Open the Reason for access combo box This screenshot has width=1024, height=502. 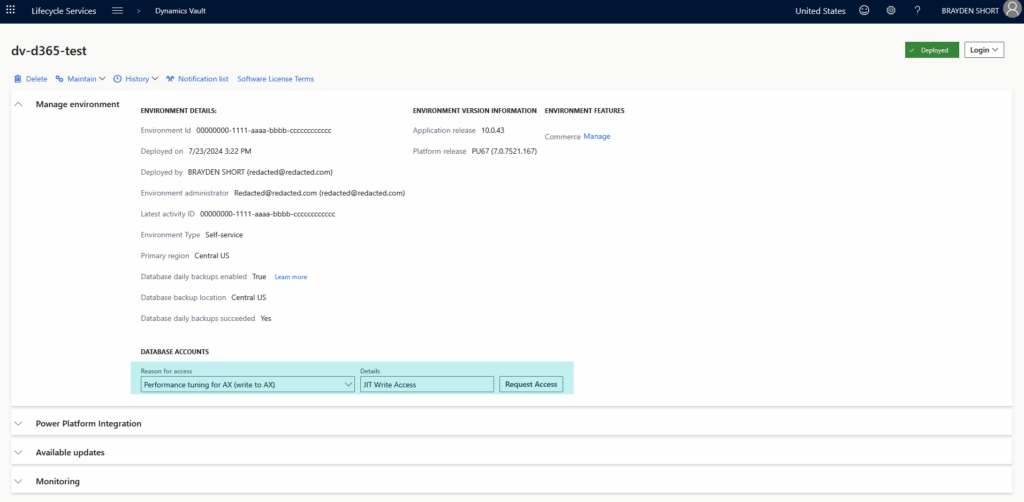(248, 384)
